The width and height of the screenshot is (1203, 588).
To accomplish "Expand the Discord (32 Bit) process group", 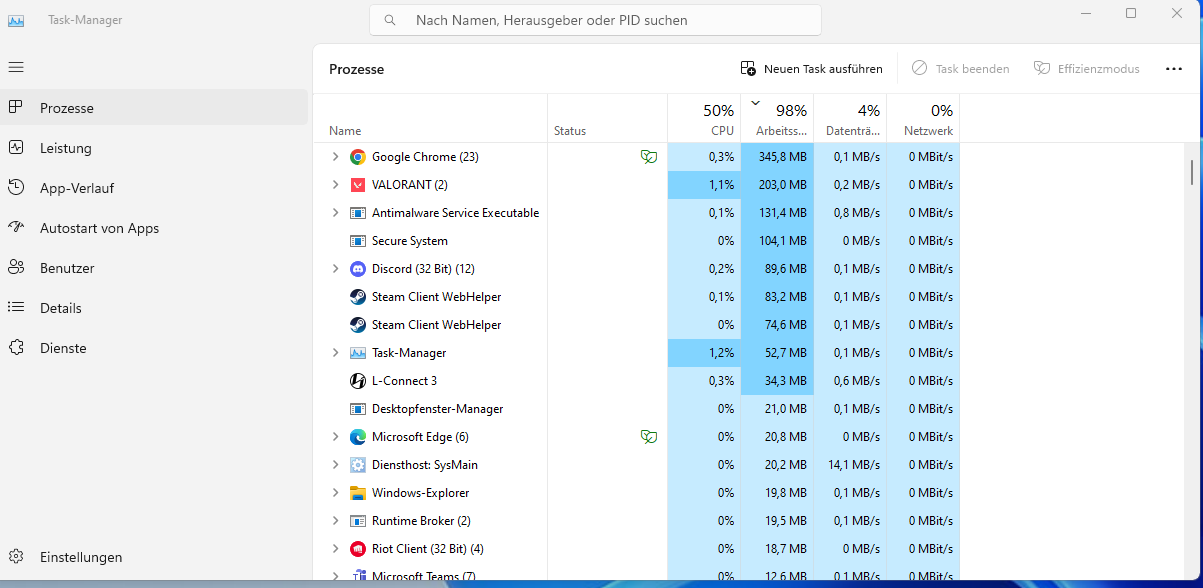I will pyautogui.click(x=335, y=269).
